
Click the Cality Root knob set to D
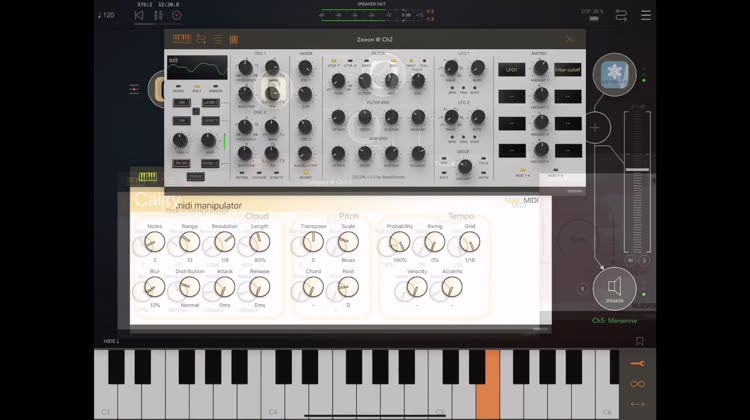[348, 287]
